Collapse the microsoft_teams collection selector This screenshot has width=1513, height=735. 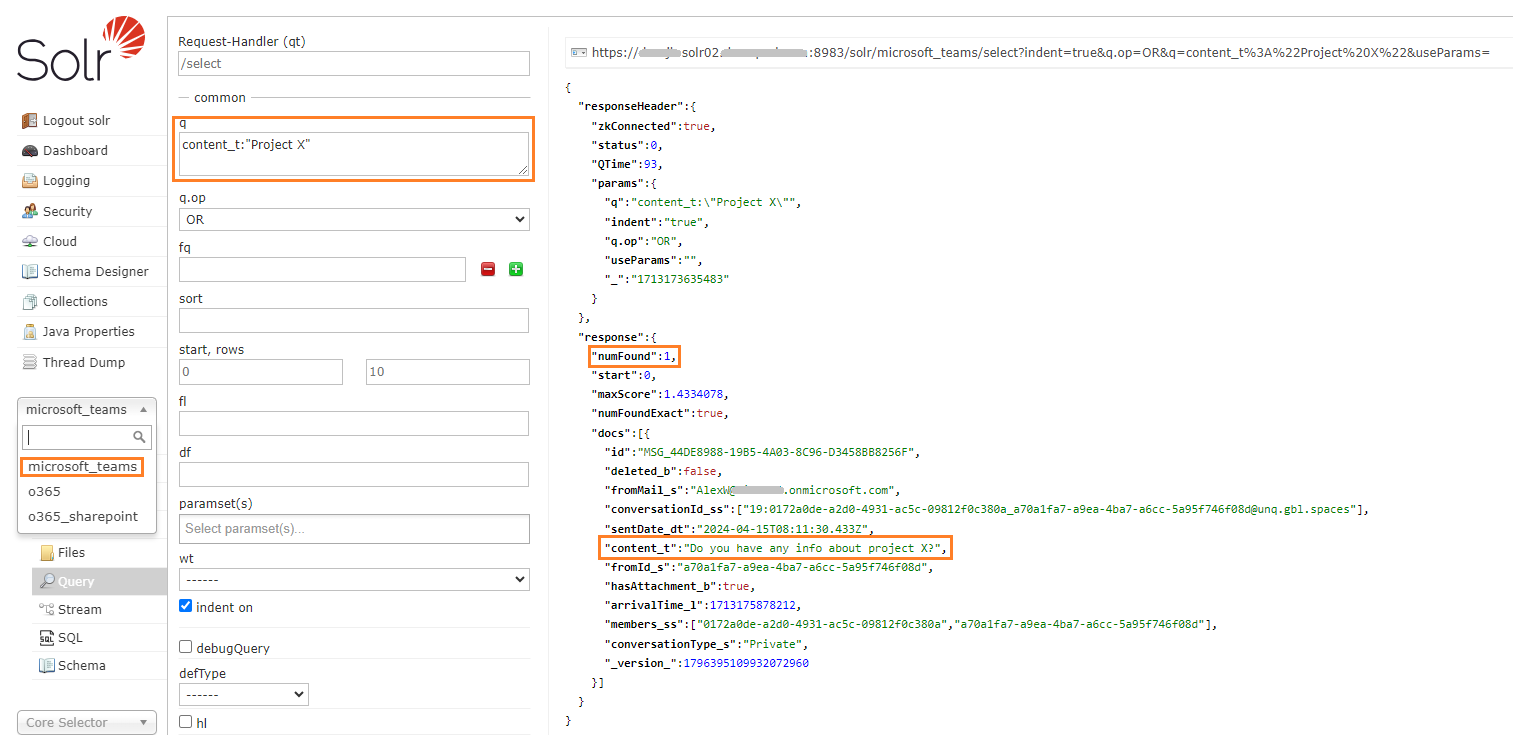tap(87, 409)
